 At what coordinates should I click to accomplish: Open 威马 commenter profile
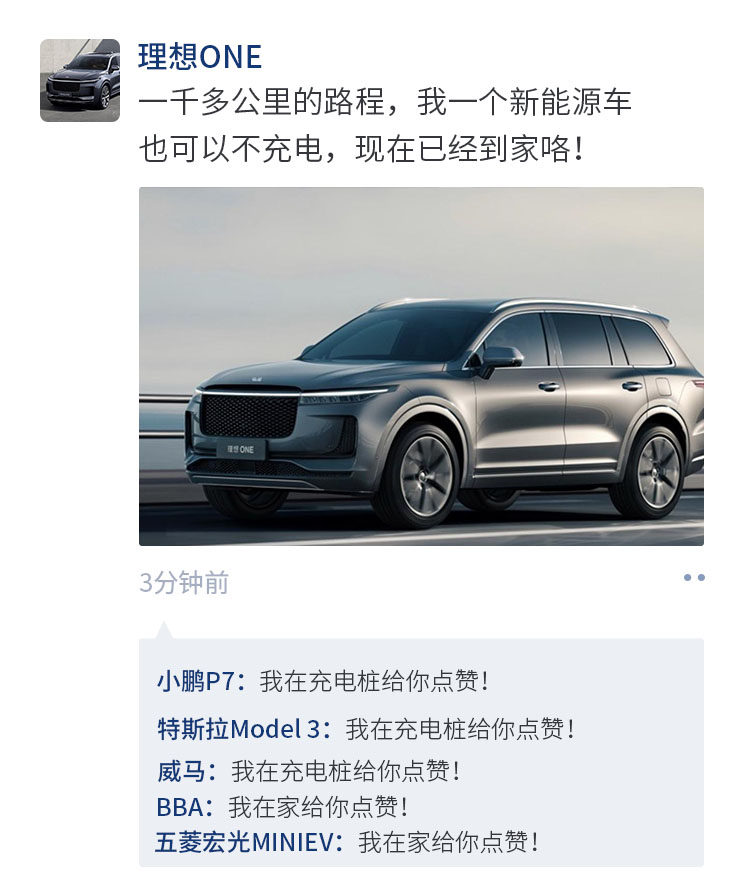[x=187, y=771]
